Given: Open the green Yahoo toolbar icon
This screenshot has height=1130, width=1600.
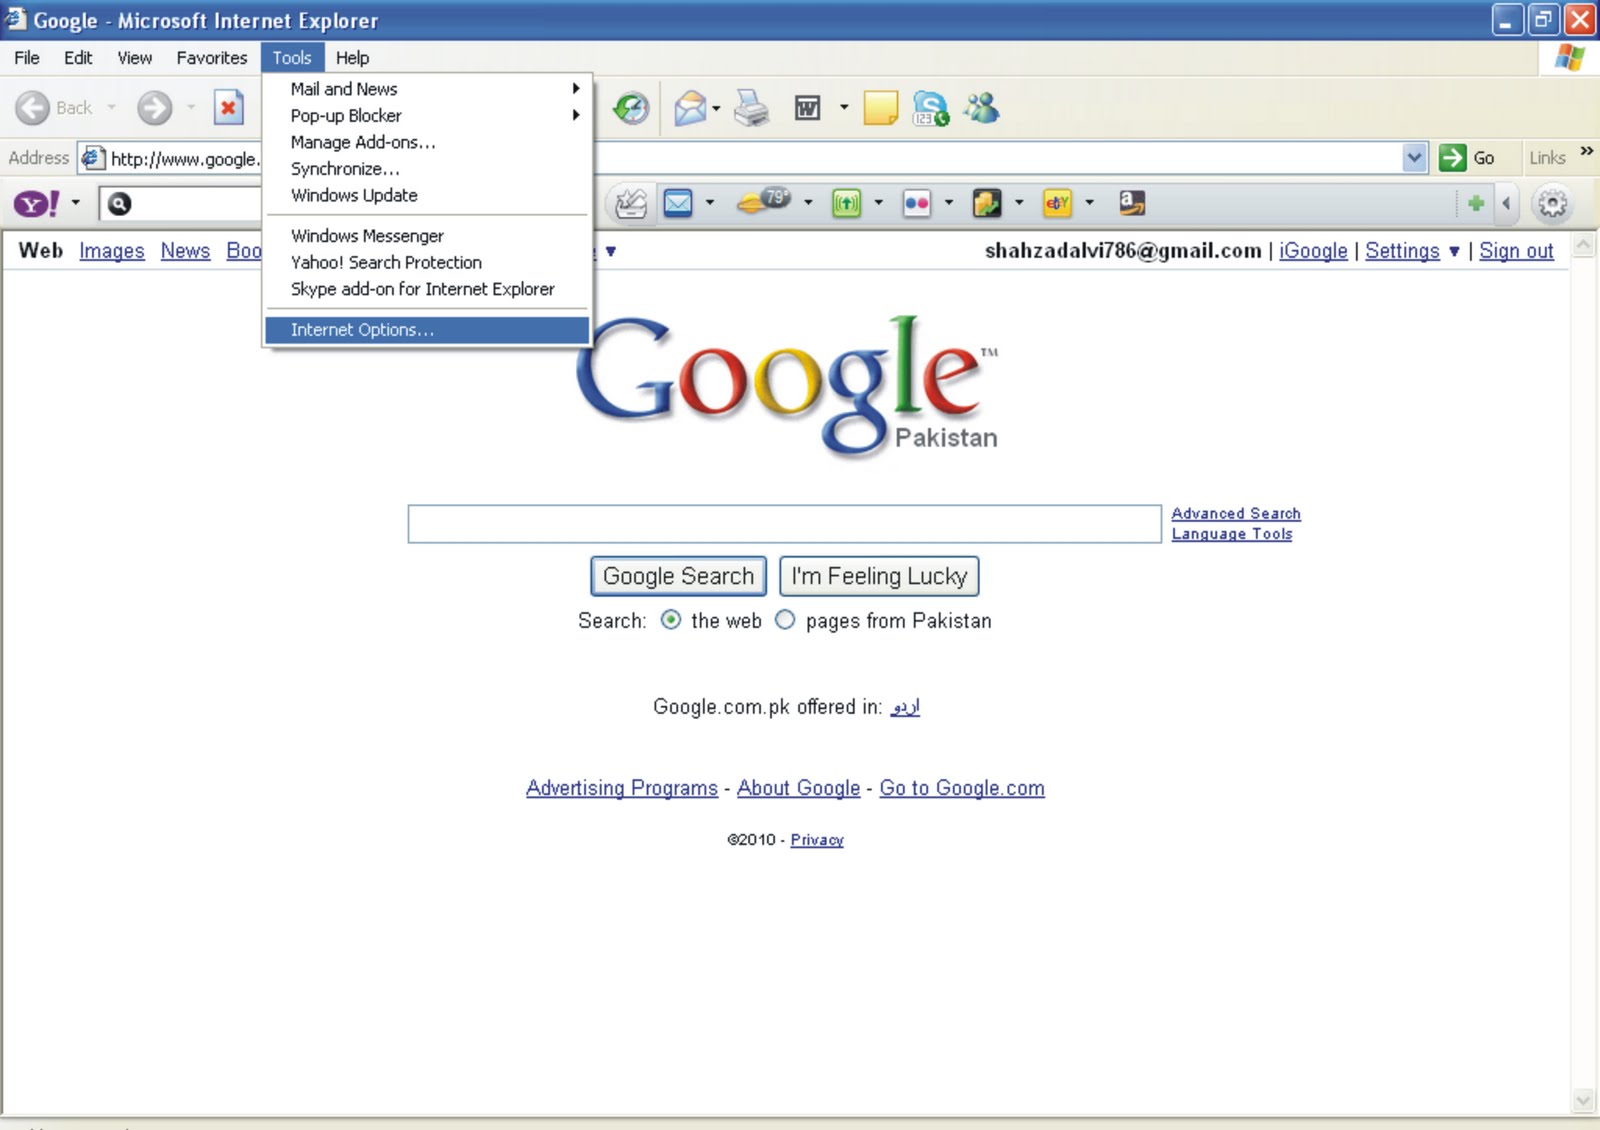Looking at the screenshot, I should point(846,204).
